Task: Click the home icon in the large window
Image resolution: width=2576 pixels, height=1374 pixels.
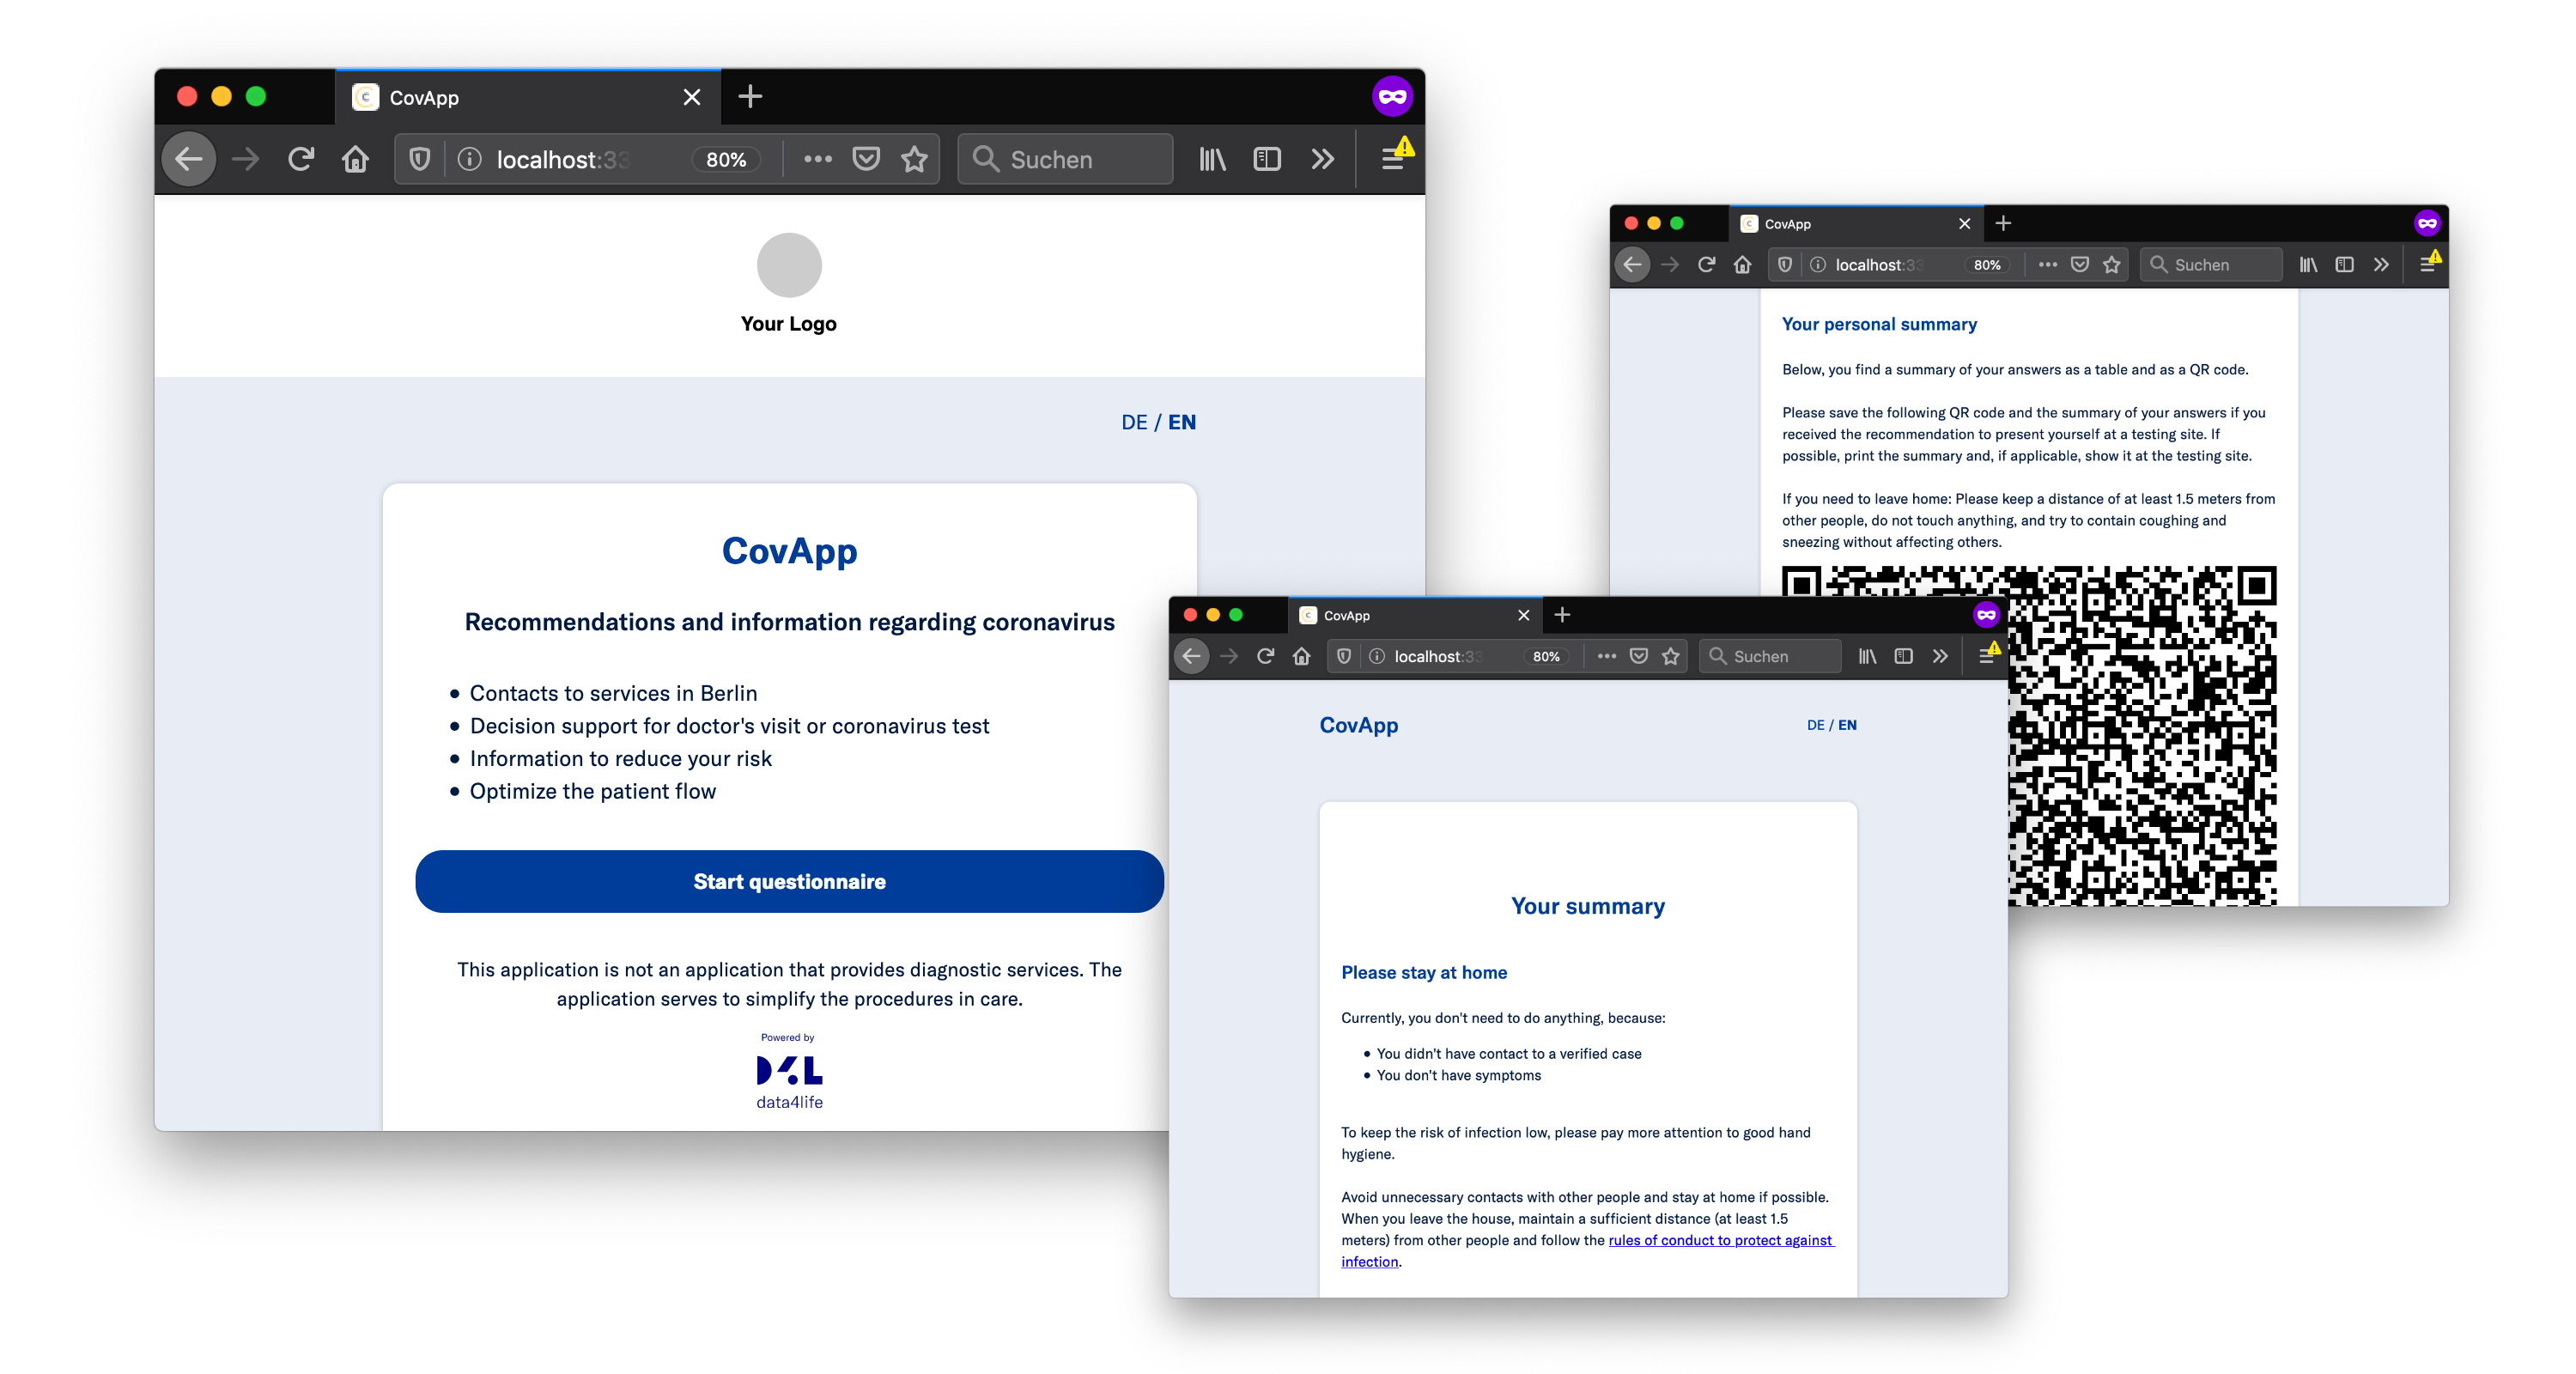Action: pyautogui.click(x=355, y=159)
